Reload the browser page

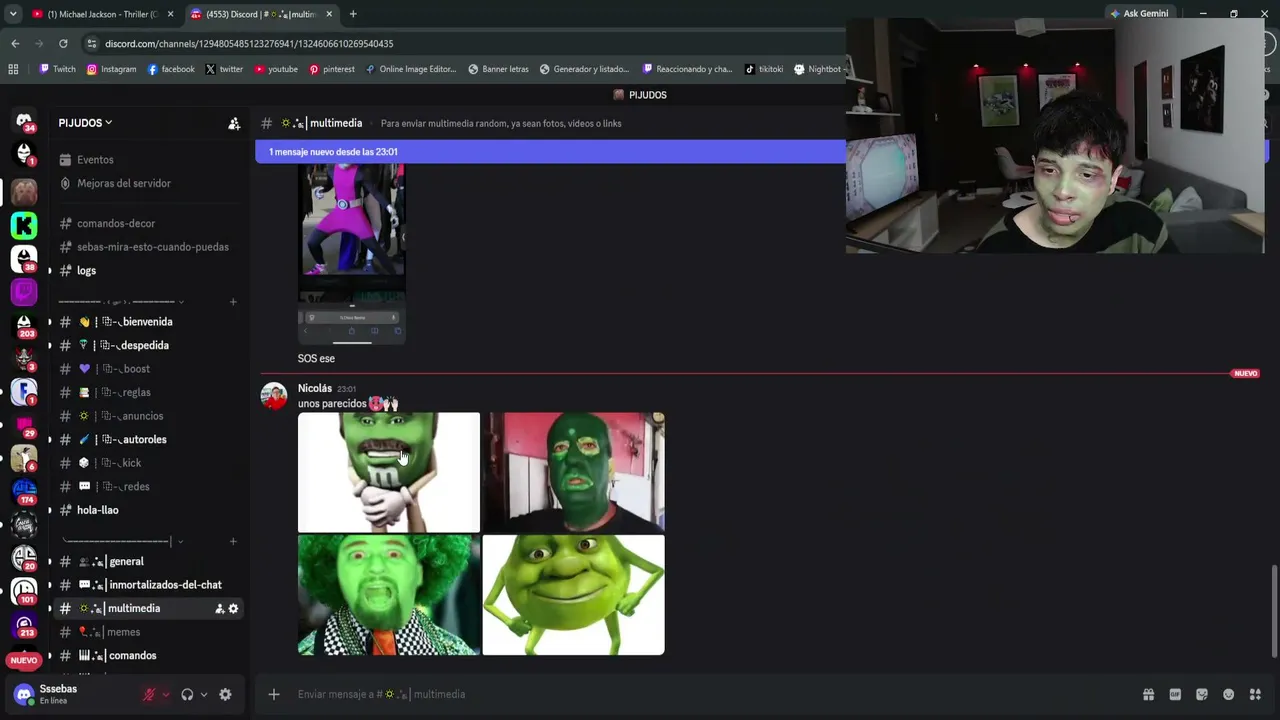click(x=63, y=43)
